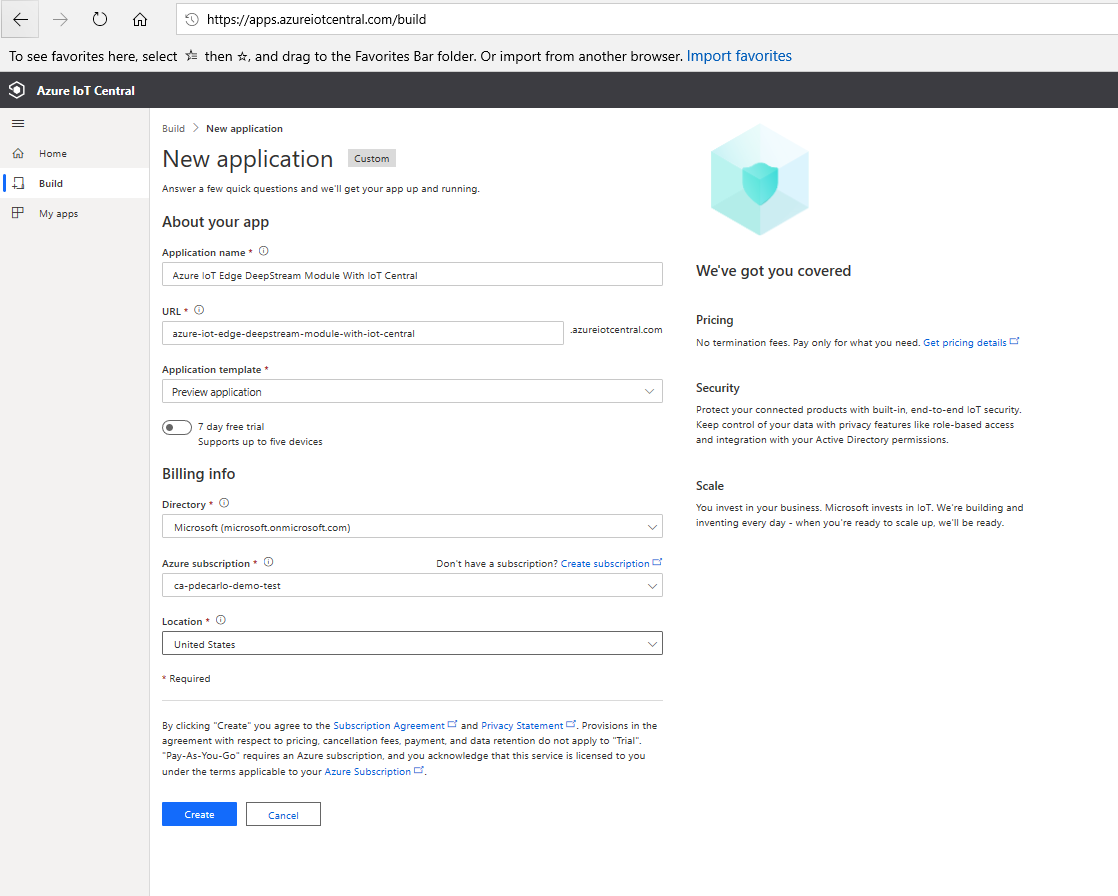Open the Privacy Statement link

click(522, 726)
